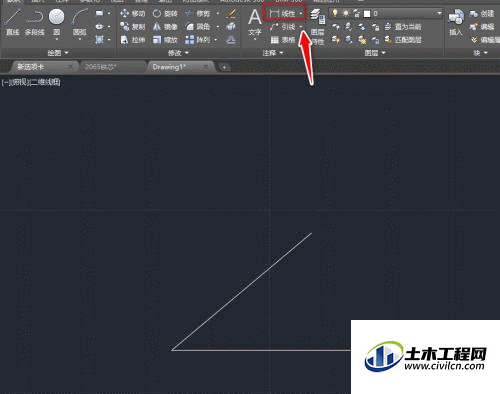500x394 pixels.
Task: Click Match Layer (匹配图层) button
Action: (403, 40)
